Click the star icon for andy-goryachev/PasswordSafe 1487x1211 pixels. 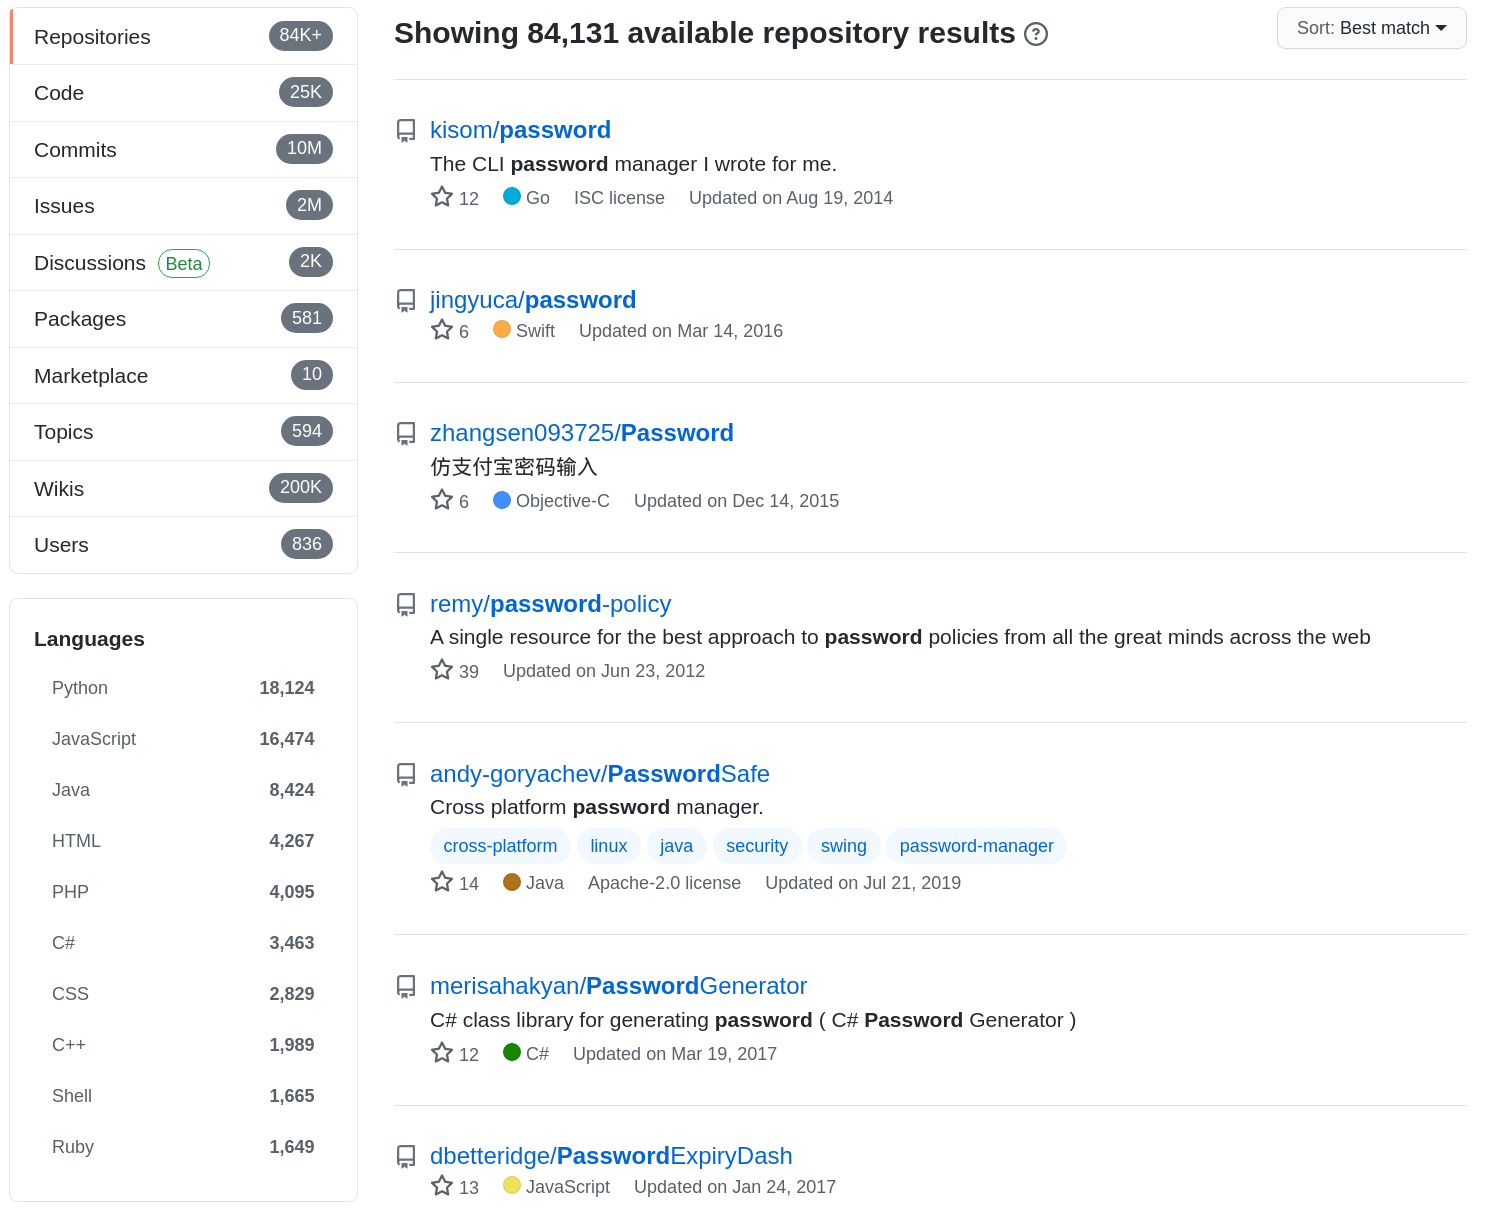click(442, 882)
